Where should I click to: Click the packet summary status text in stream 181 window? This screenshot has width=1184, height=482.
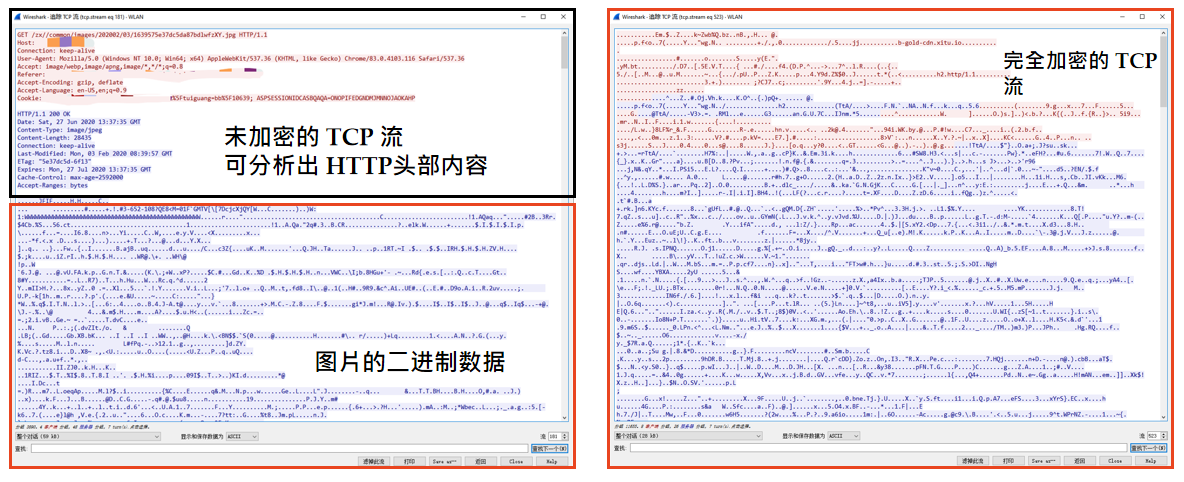click(82, 427)
